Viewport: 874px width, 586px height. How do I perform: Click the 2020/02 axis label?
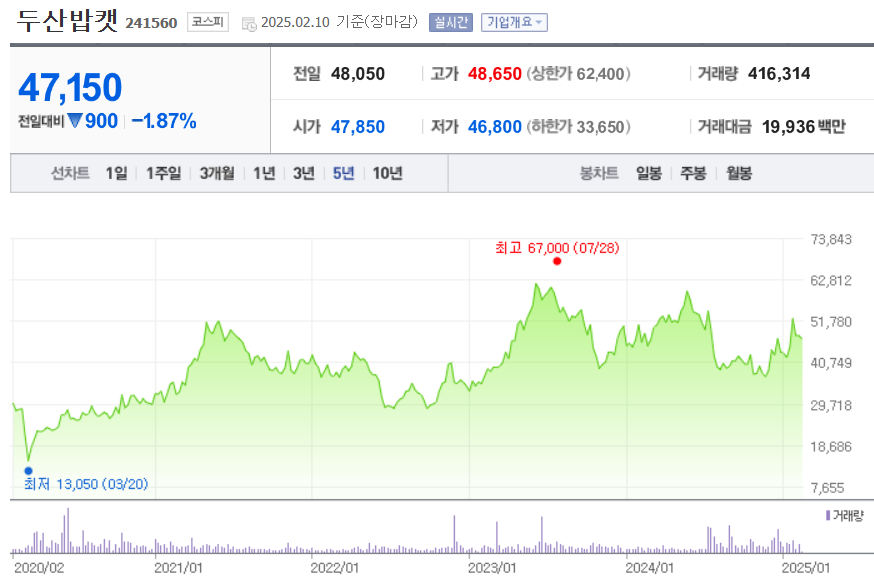39,568
